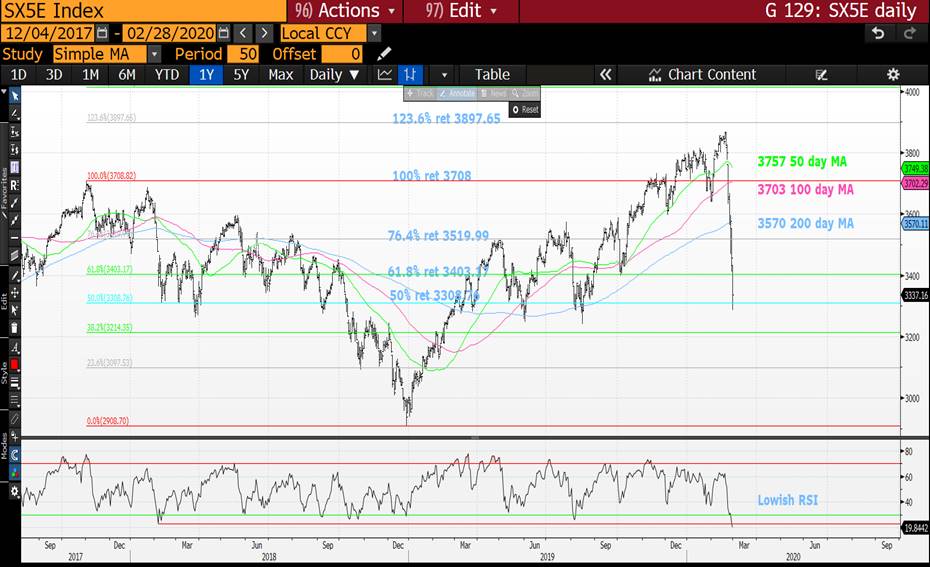Image resolution: width=930 pixels, height=567 pixels.
Task: Click the previous date range arrow
Action: coord(243,33)
